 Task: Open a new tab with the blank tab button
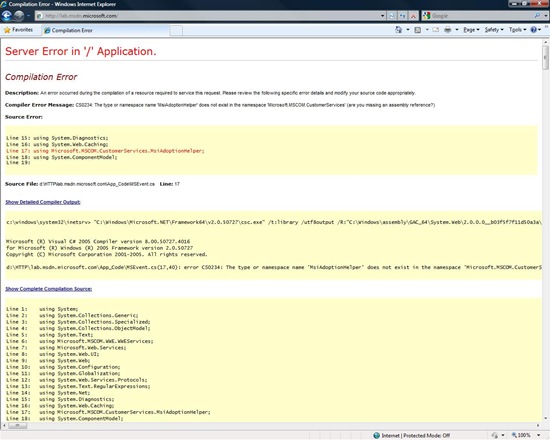click(x=176, y=31)
